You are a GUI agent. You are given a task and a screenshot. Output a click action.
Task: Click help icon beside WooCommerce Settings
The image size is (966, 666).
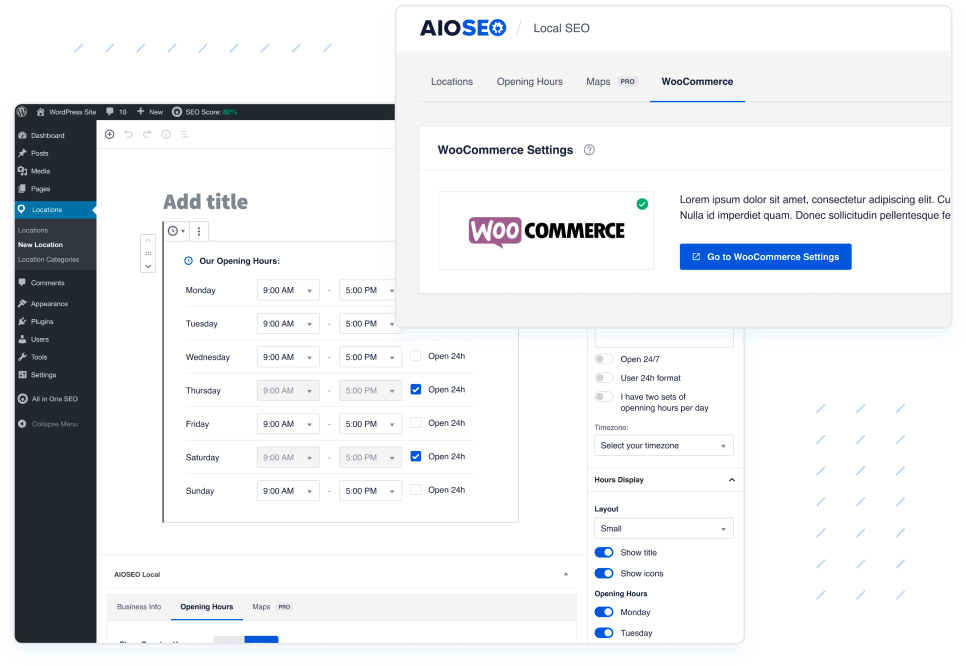click(589, 150)
